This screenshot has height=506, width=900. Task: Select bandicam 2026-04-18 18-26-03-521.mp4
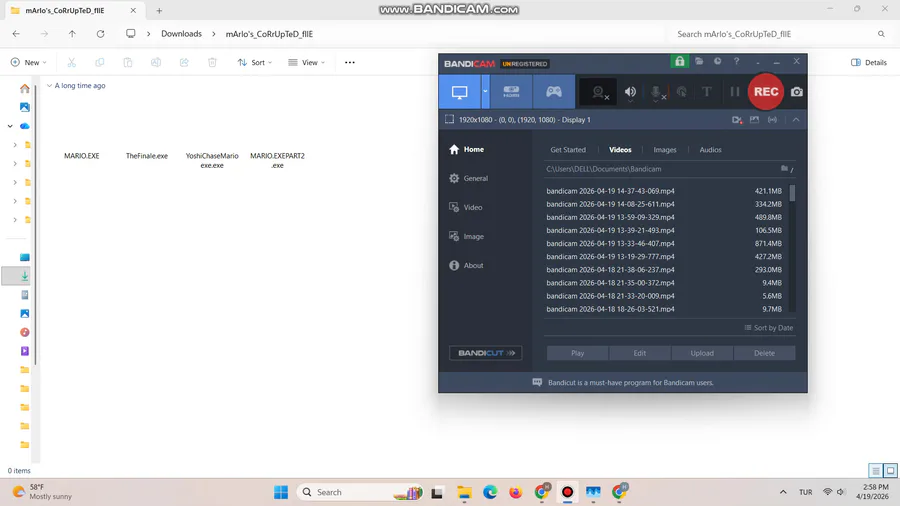point(664,309)
